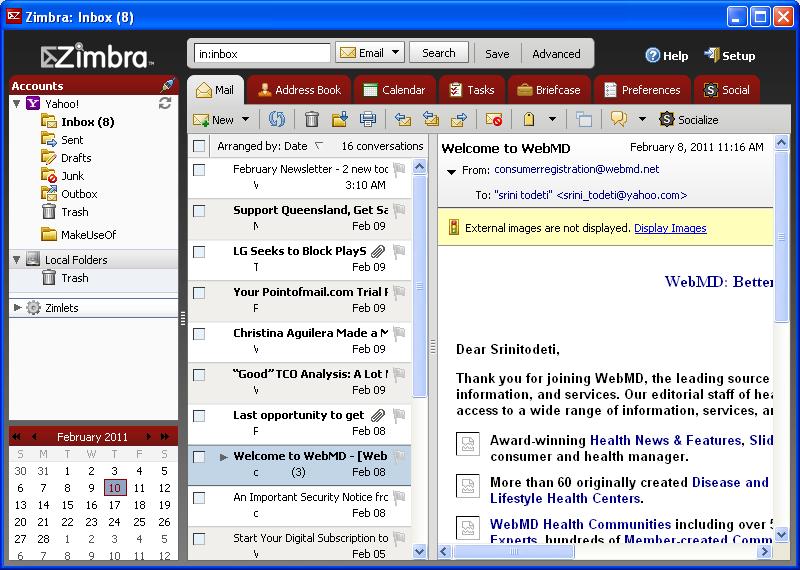Viewport: 800px width, 570px height.
Task: Click the consumerregistration@webmd.net sender link
Action: click(x=577, y=169)
